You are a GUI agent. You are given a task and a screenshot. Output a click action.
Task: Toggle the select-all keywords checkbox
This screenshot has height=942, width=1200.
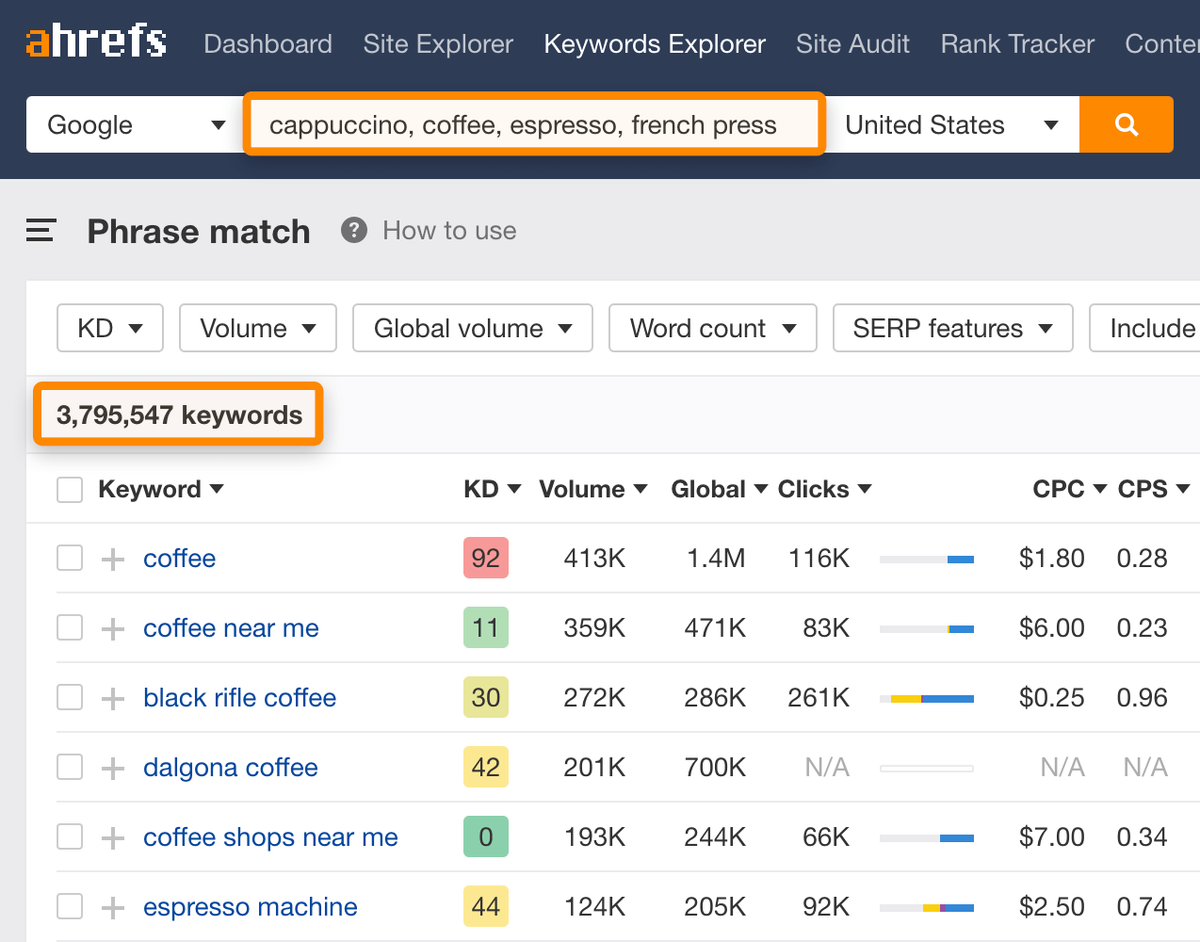(70, 490)
